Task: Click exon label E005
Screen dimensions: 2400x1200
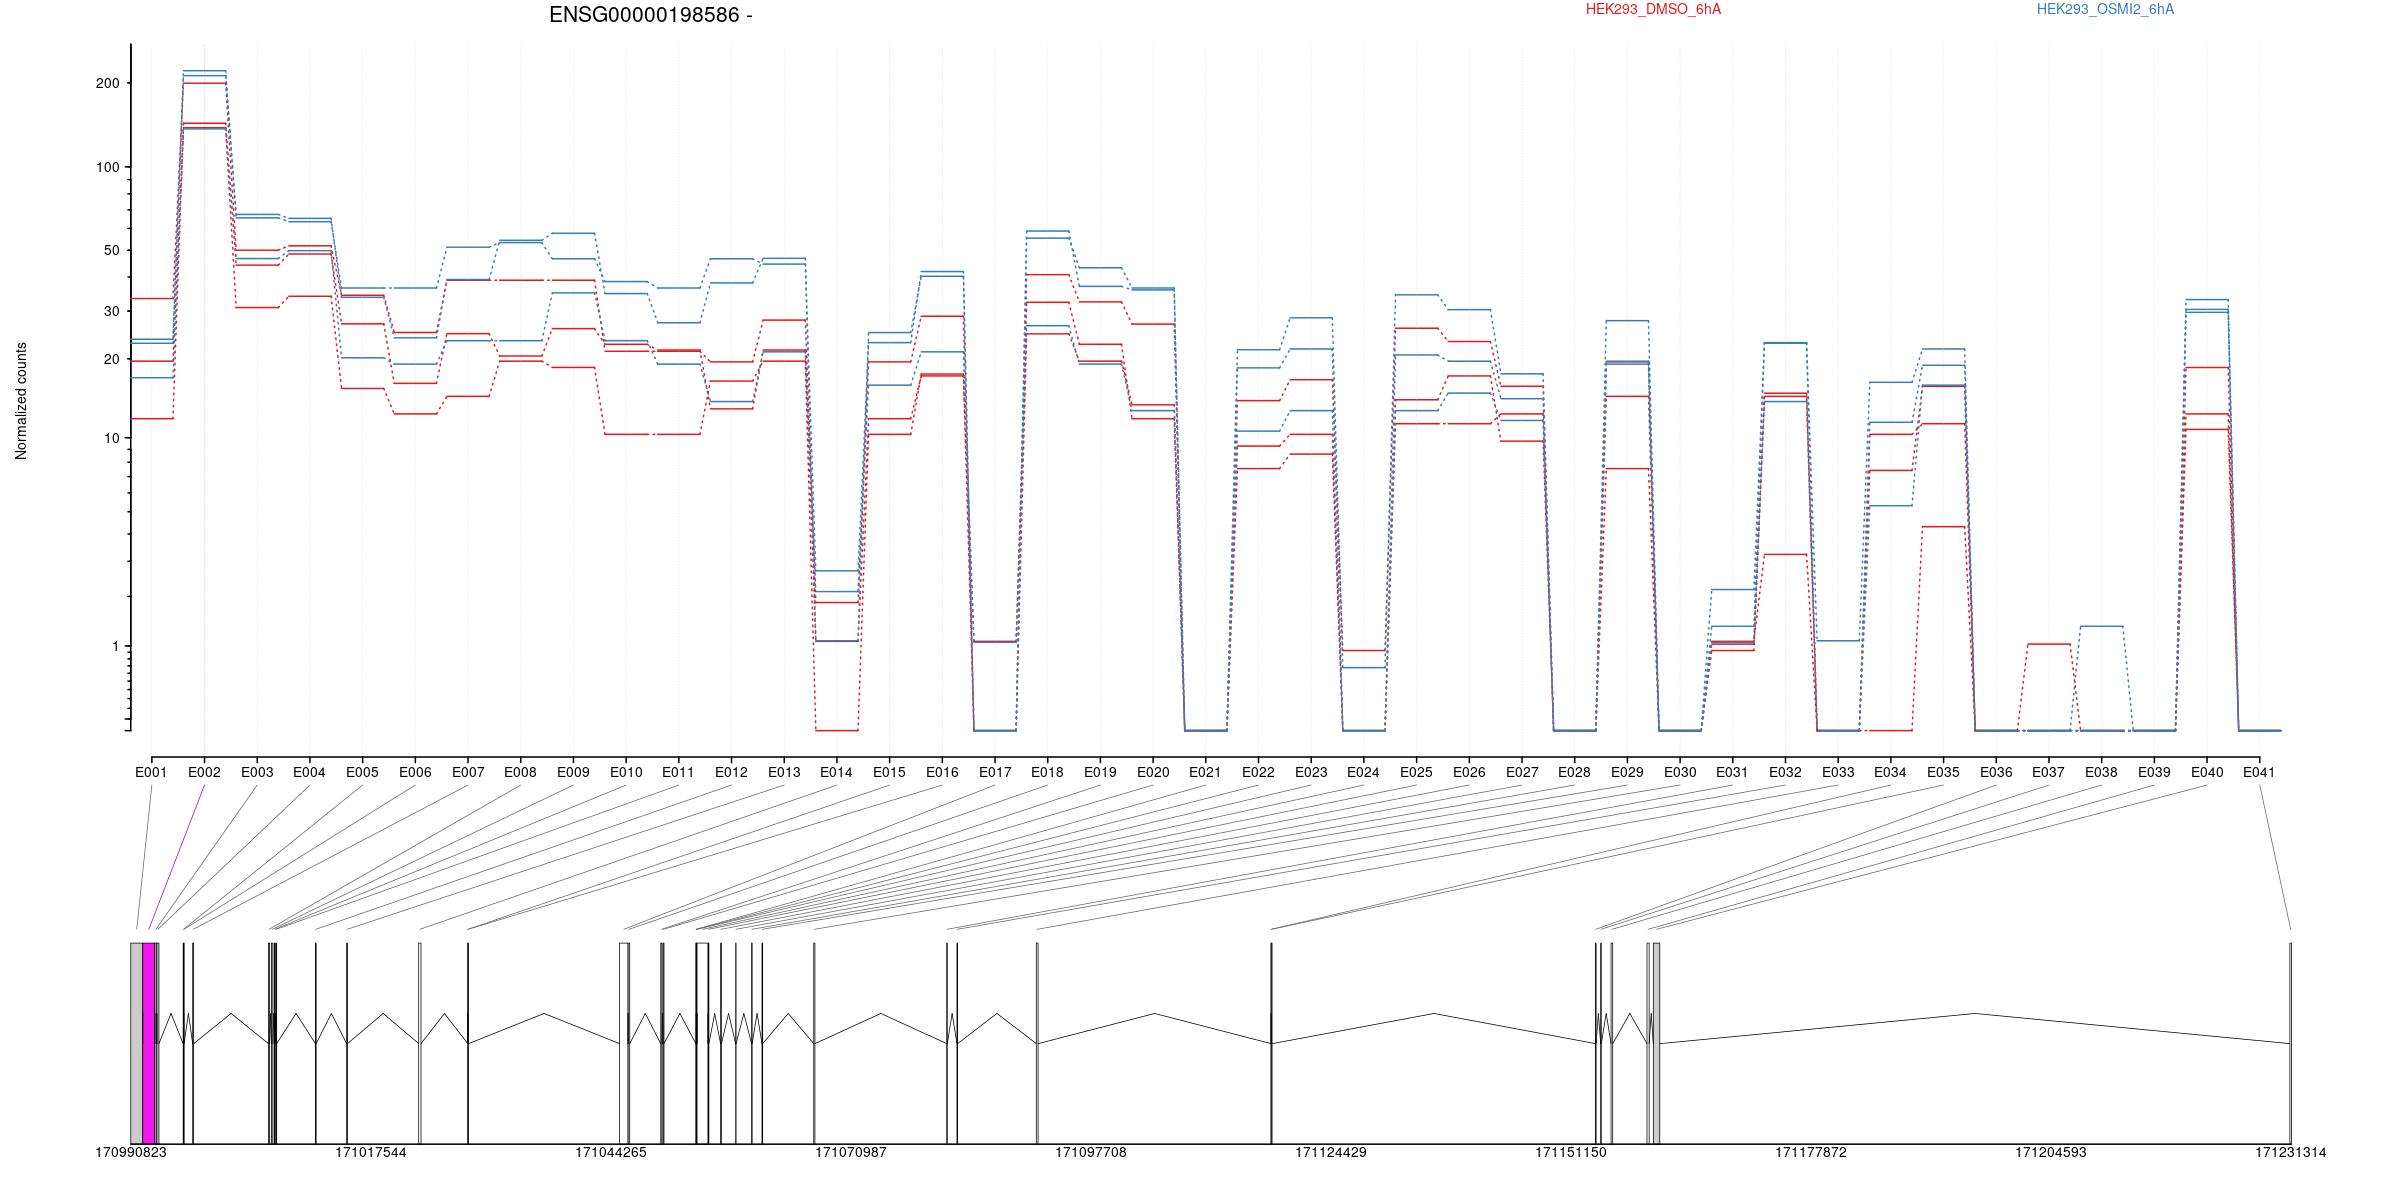Action: [x=362, y=773]
